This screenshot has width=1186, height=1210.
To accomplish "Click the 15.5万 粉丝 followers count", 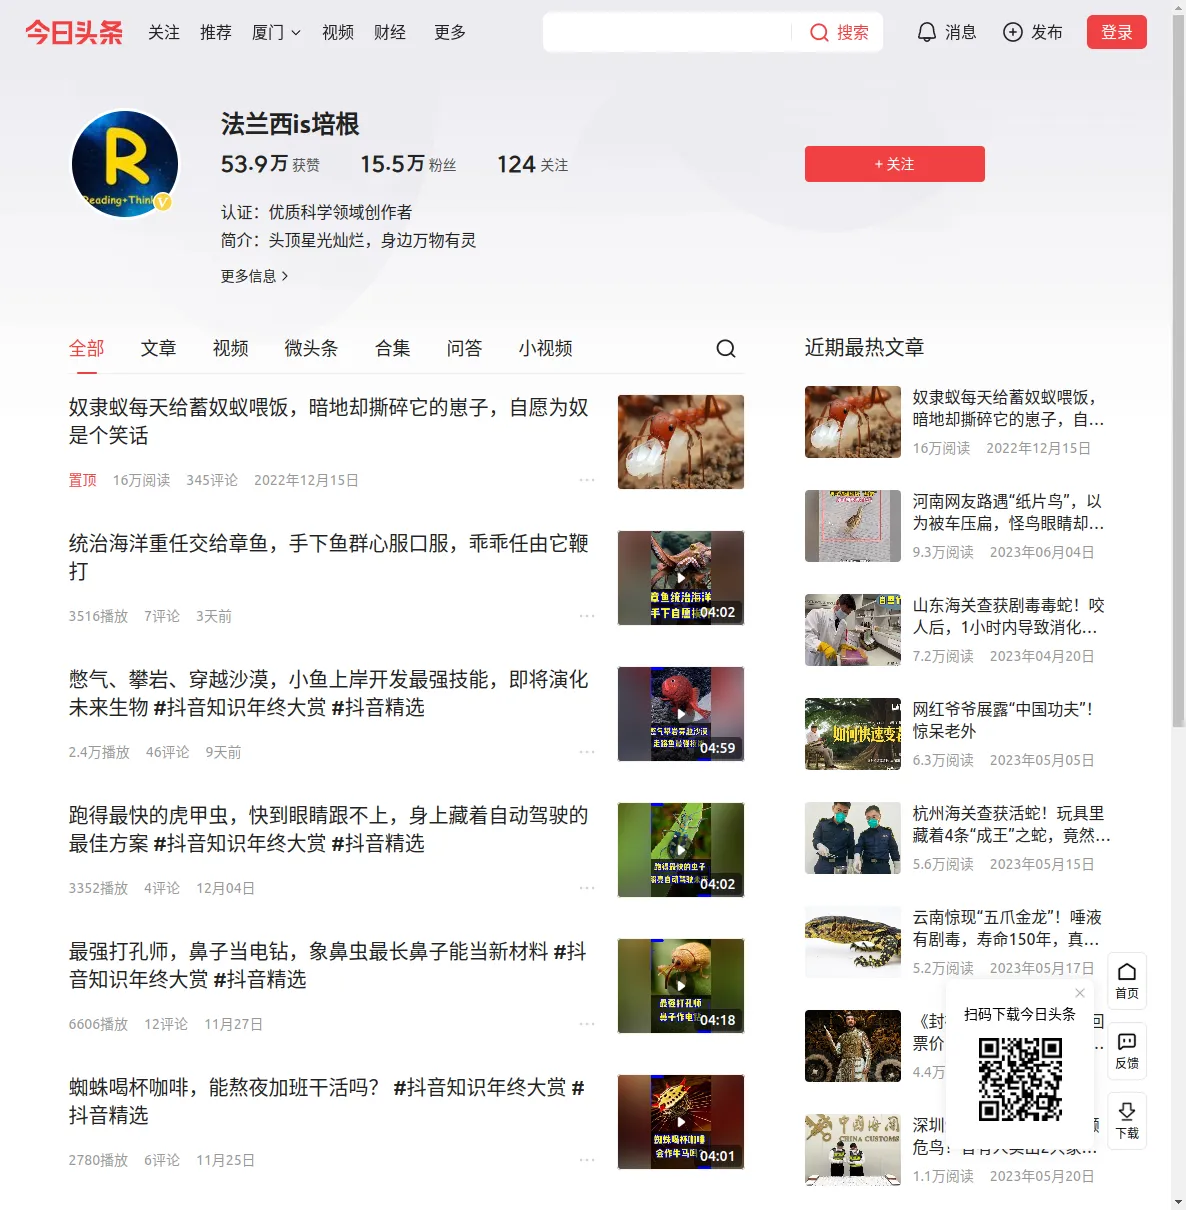I will (x=408, y=164).
